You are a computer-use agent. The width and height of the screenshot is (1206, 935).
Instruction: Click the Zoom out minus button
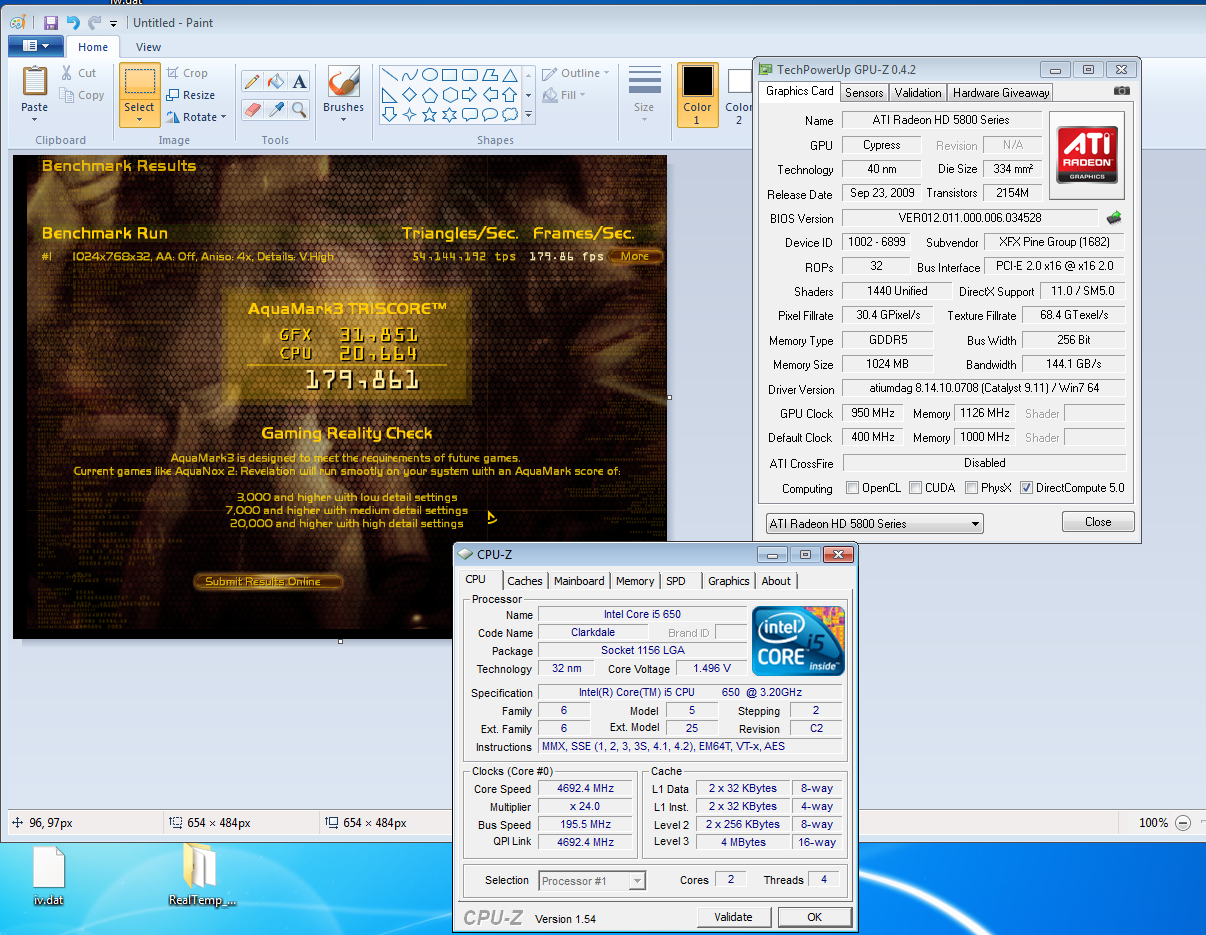[1183, 823]
